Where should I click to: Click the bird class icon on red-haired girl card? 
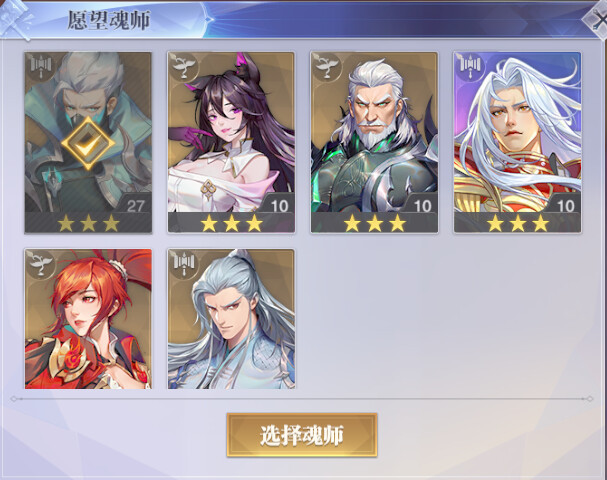pos(41,264)
